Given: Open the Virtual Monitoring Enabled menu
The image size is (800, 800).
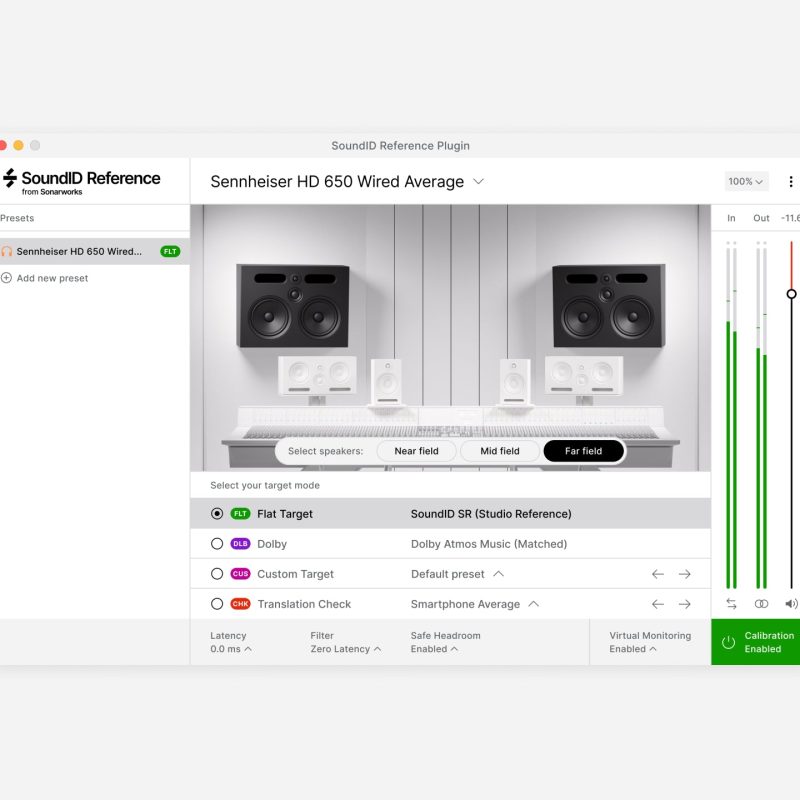Looking at the screenshot, I should [650, 642].
